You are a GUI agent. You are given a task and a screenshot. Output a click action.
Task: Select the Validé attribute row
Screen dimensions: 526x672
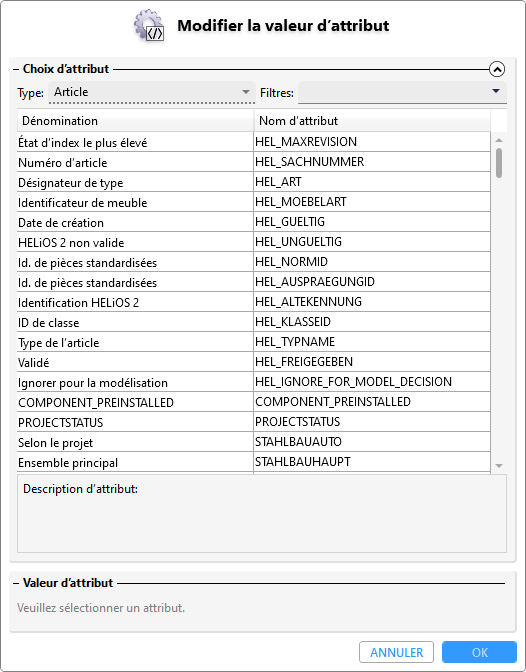[253, 362]
